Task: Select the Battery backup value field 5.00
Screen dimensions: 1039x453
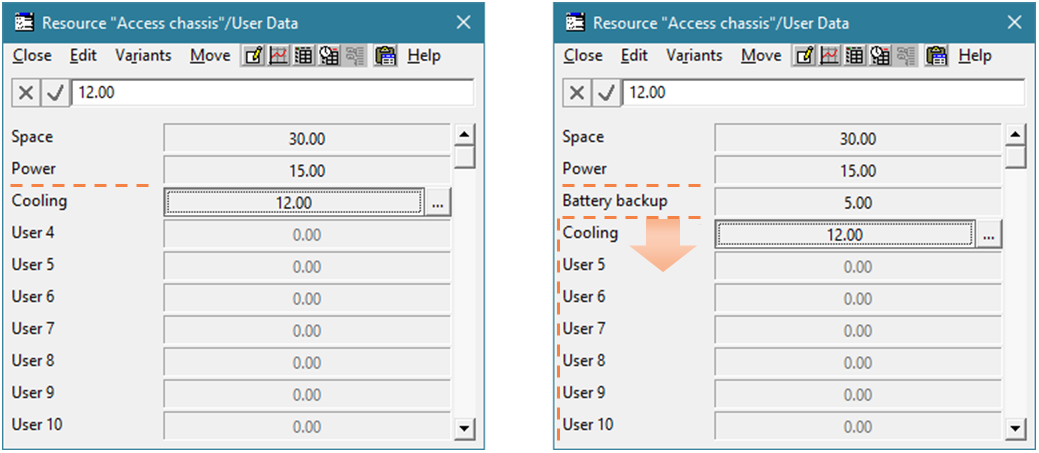Action: pyautogui.click(x=857, y=203)
